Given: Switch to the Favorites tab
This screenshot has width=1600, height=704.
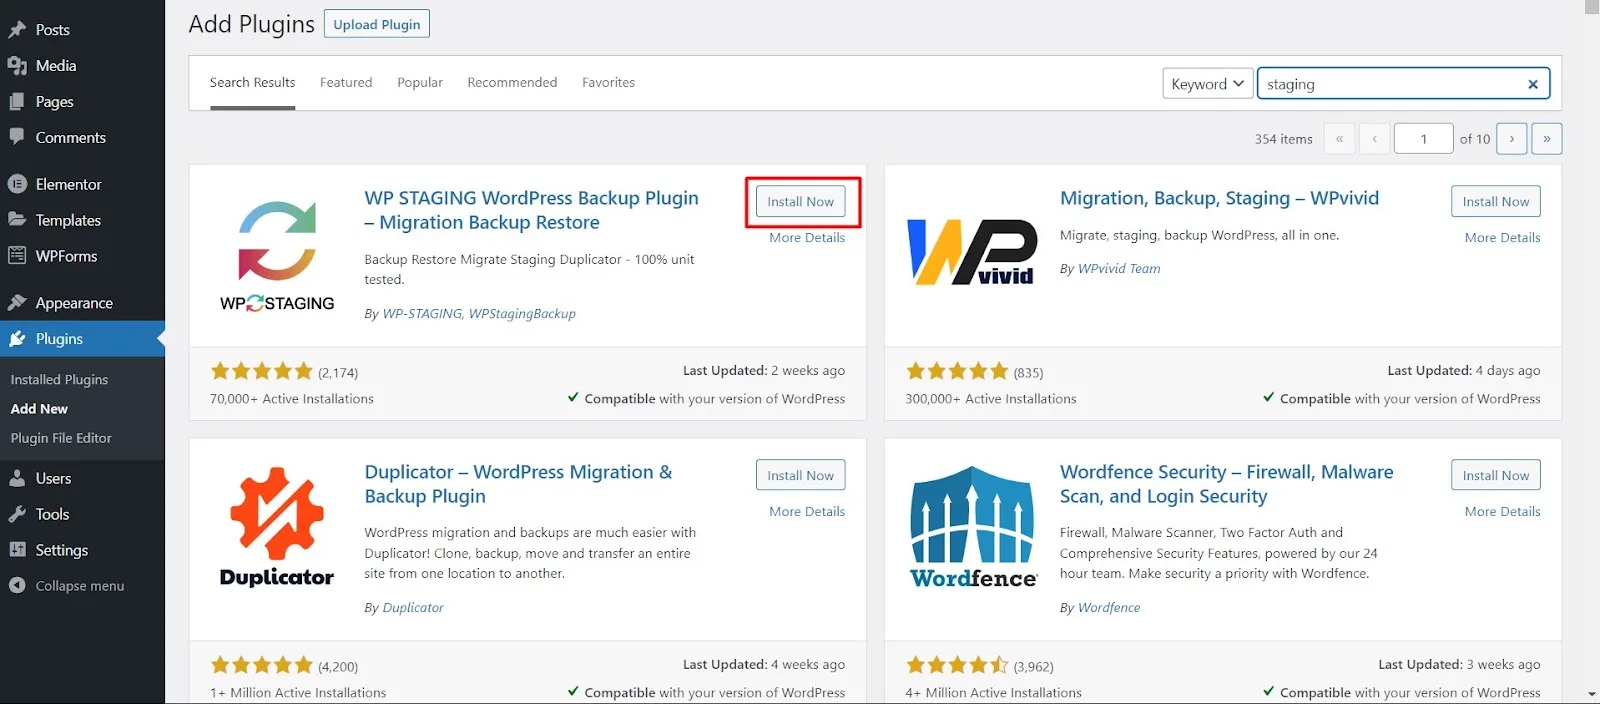Looking at the screenshot, I should (608, 83).
